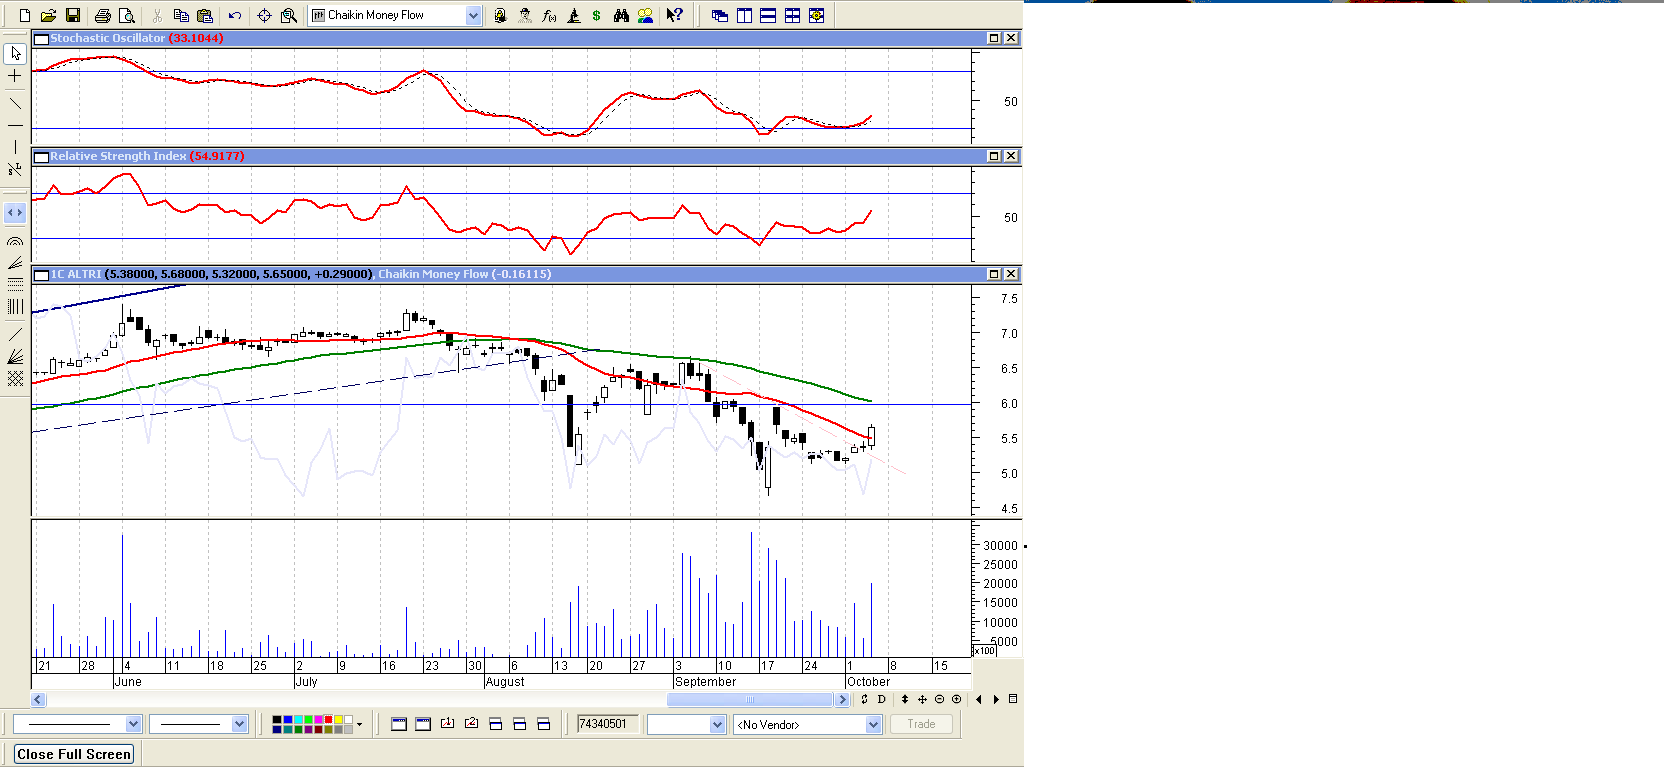Screen dimensions: 1664x768
Task: Click the Stochastic Oscillator pane title
Action: 108,38
